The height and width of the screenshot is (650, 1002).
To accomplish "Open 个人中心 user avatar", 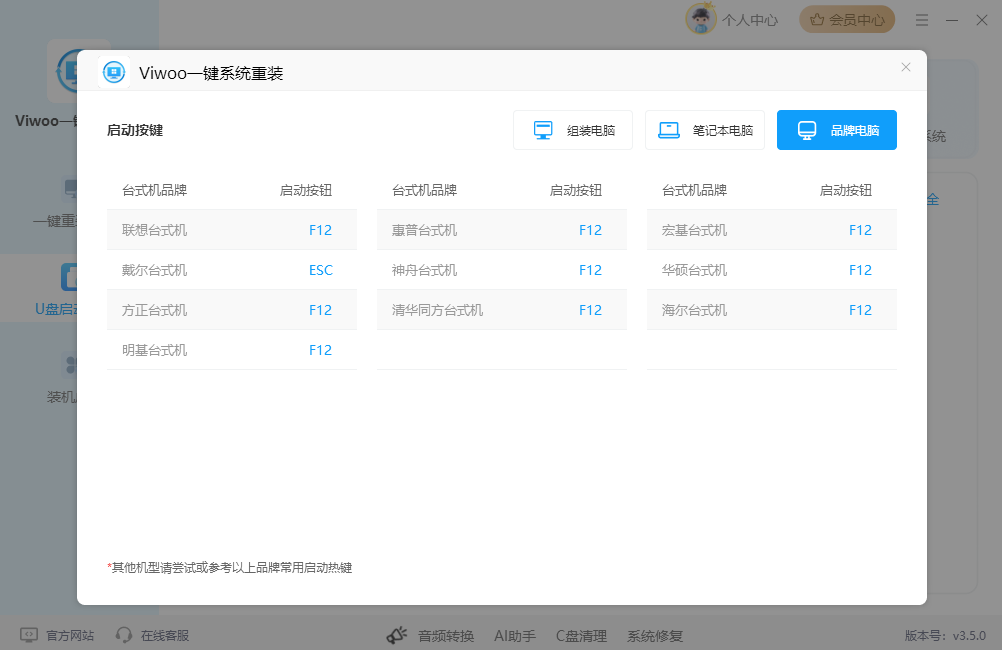I will pyautogui.click(x=700, y=19).
